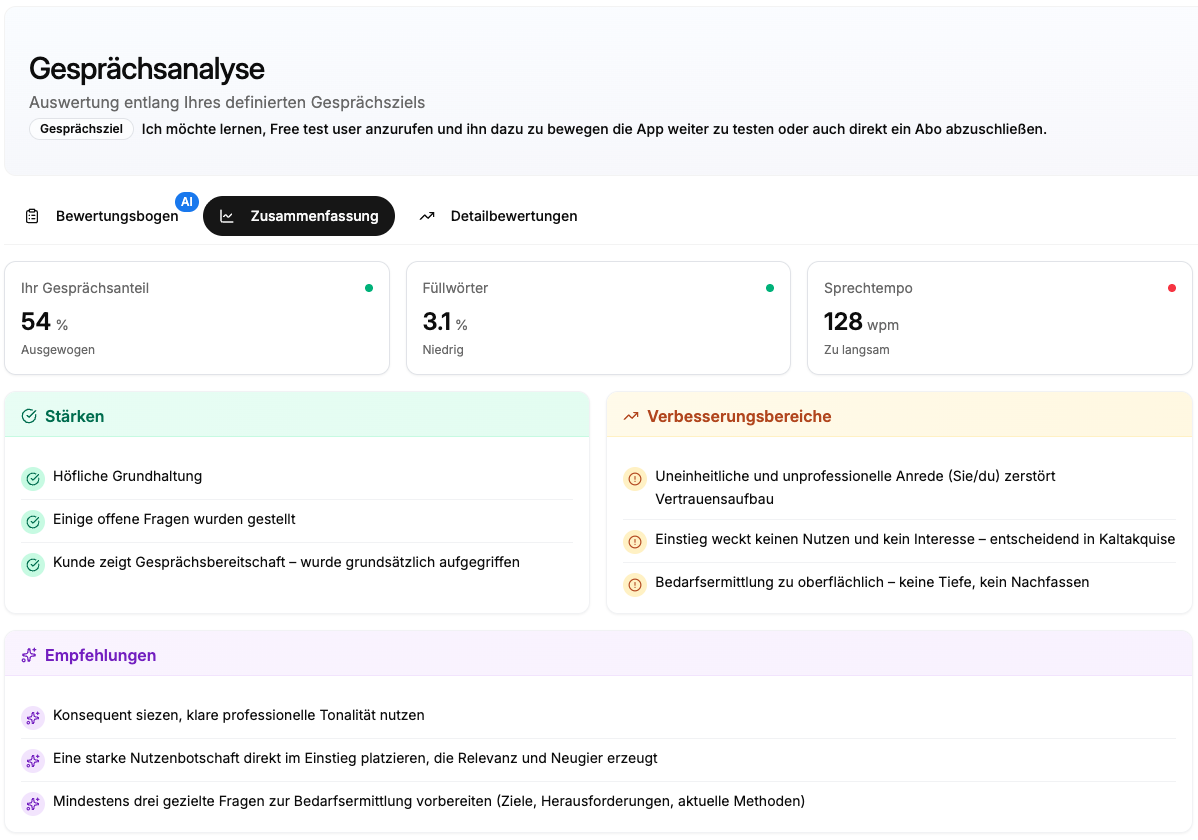Switch to the Detailbewertungen tab
Screen dimensions: 1198x840
coord(497,215)
